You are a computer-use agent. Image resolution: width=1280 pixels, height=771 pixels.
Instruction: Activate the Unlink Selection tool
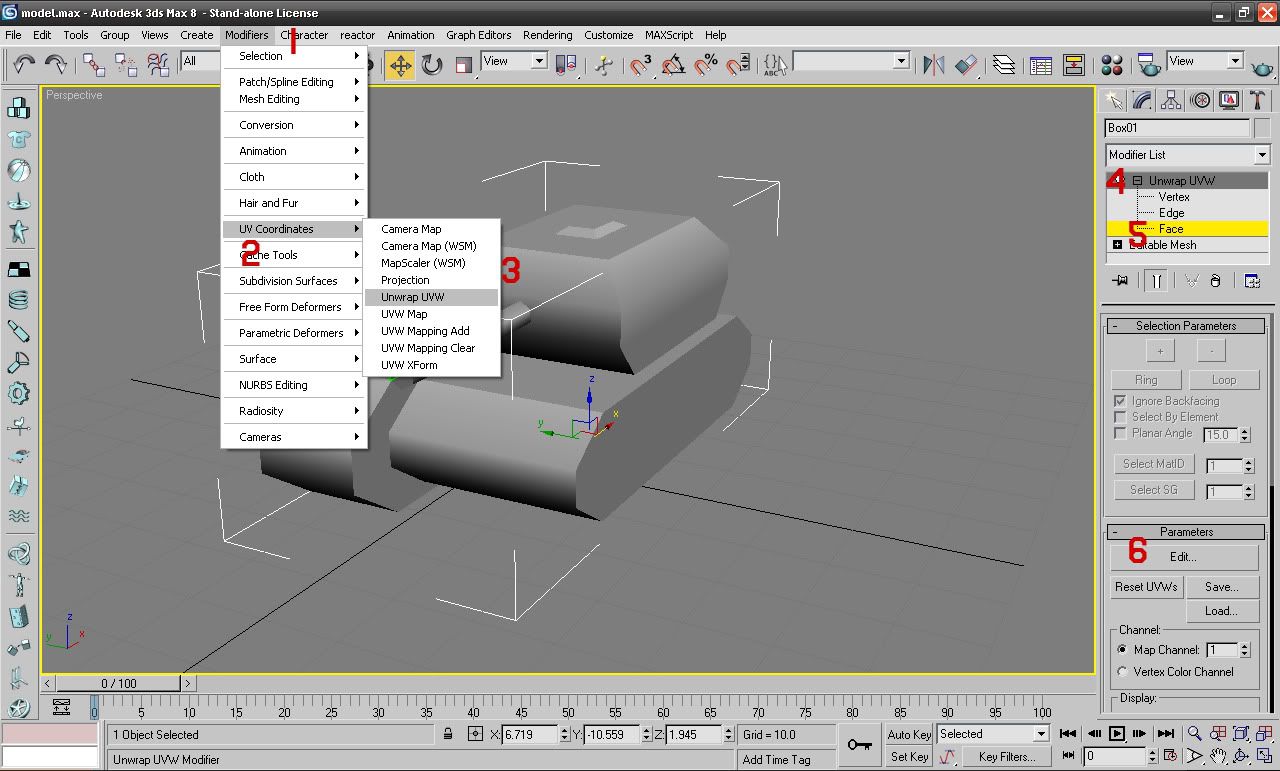pyautogui.click(x=126, y=65)
